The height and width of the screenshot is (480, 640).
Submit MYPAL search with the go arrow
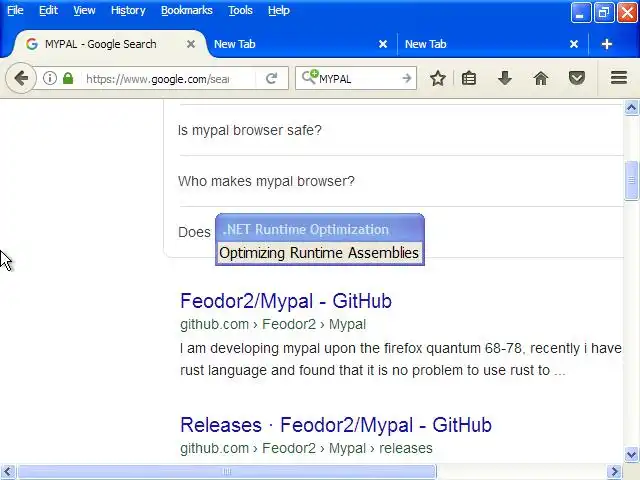coord(407,78)
